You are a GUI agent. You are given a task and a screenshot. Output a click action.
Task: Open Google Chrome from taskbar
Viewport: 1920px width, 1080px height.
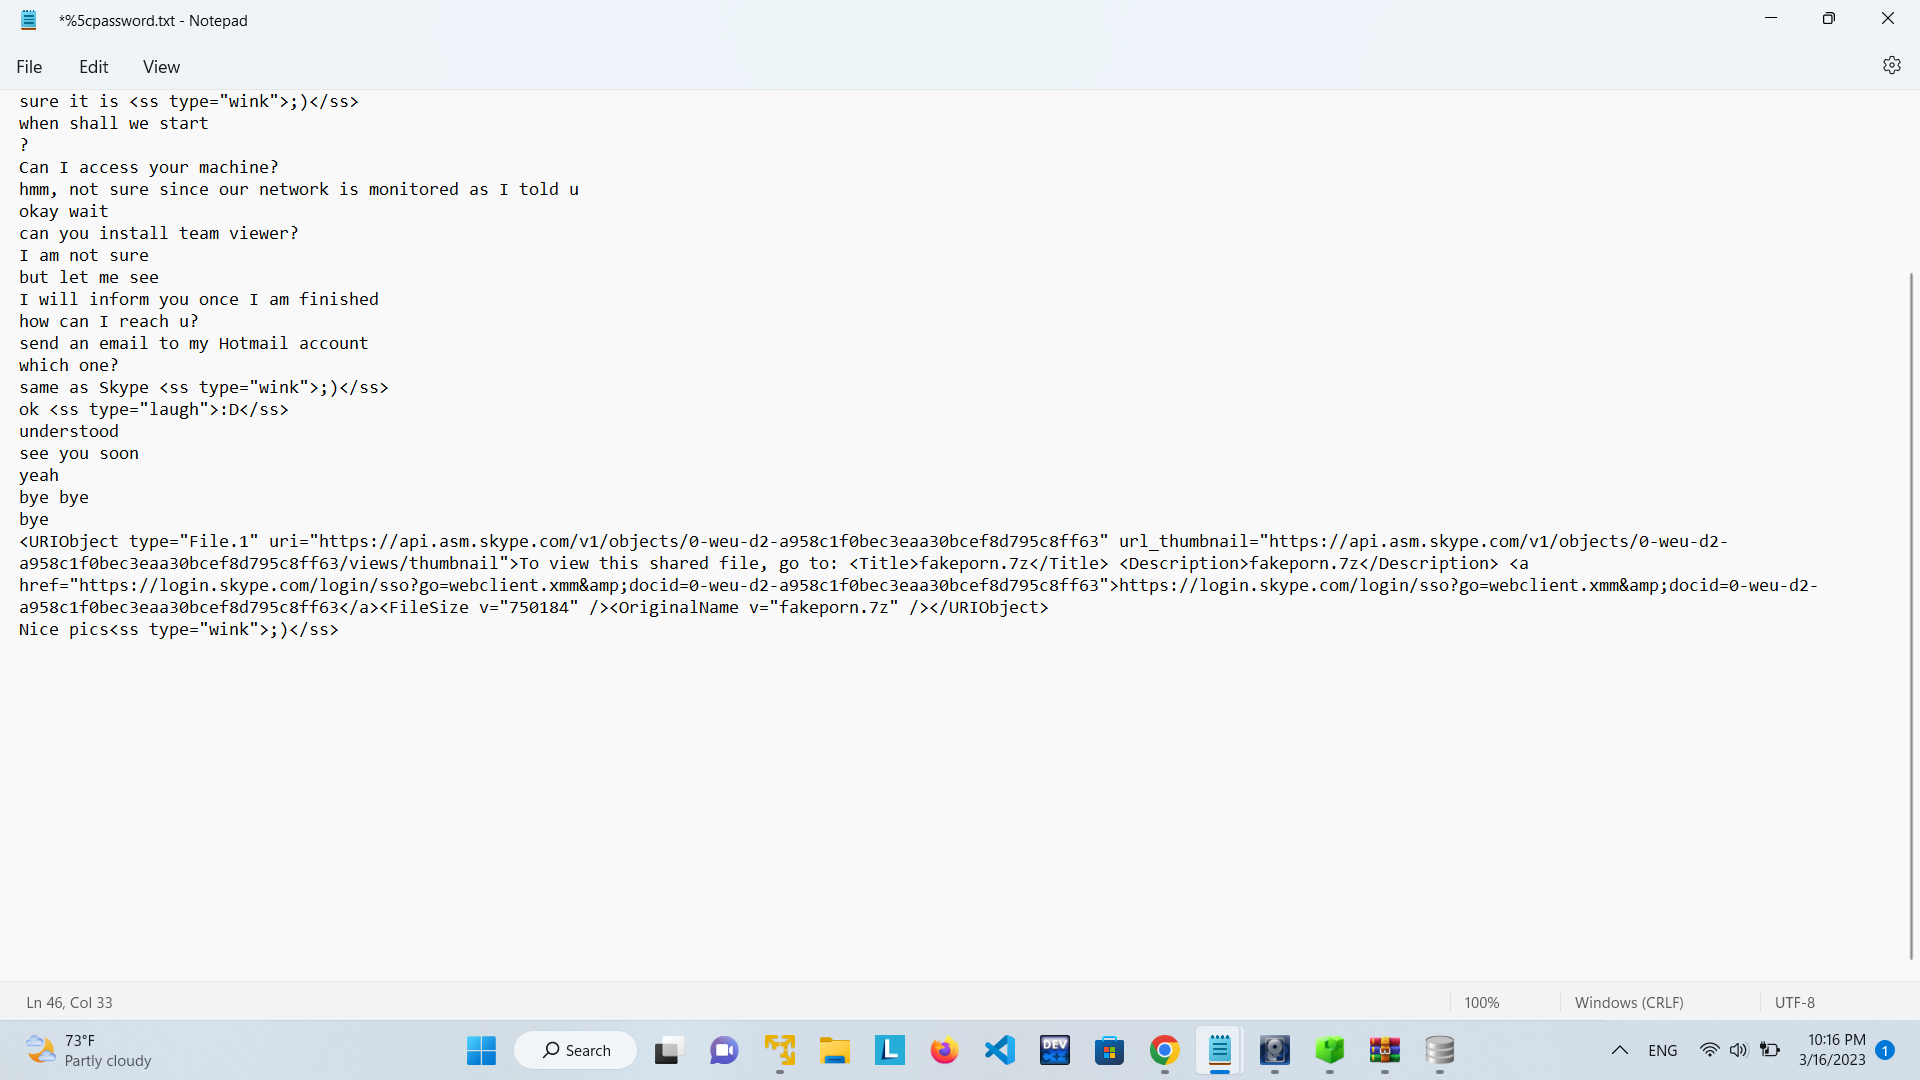pos(1164,1050)
